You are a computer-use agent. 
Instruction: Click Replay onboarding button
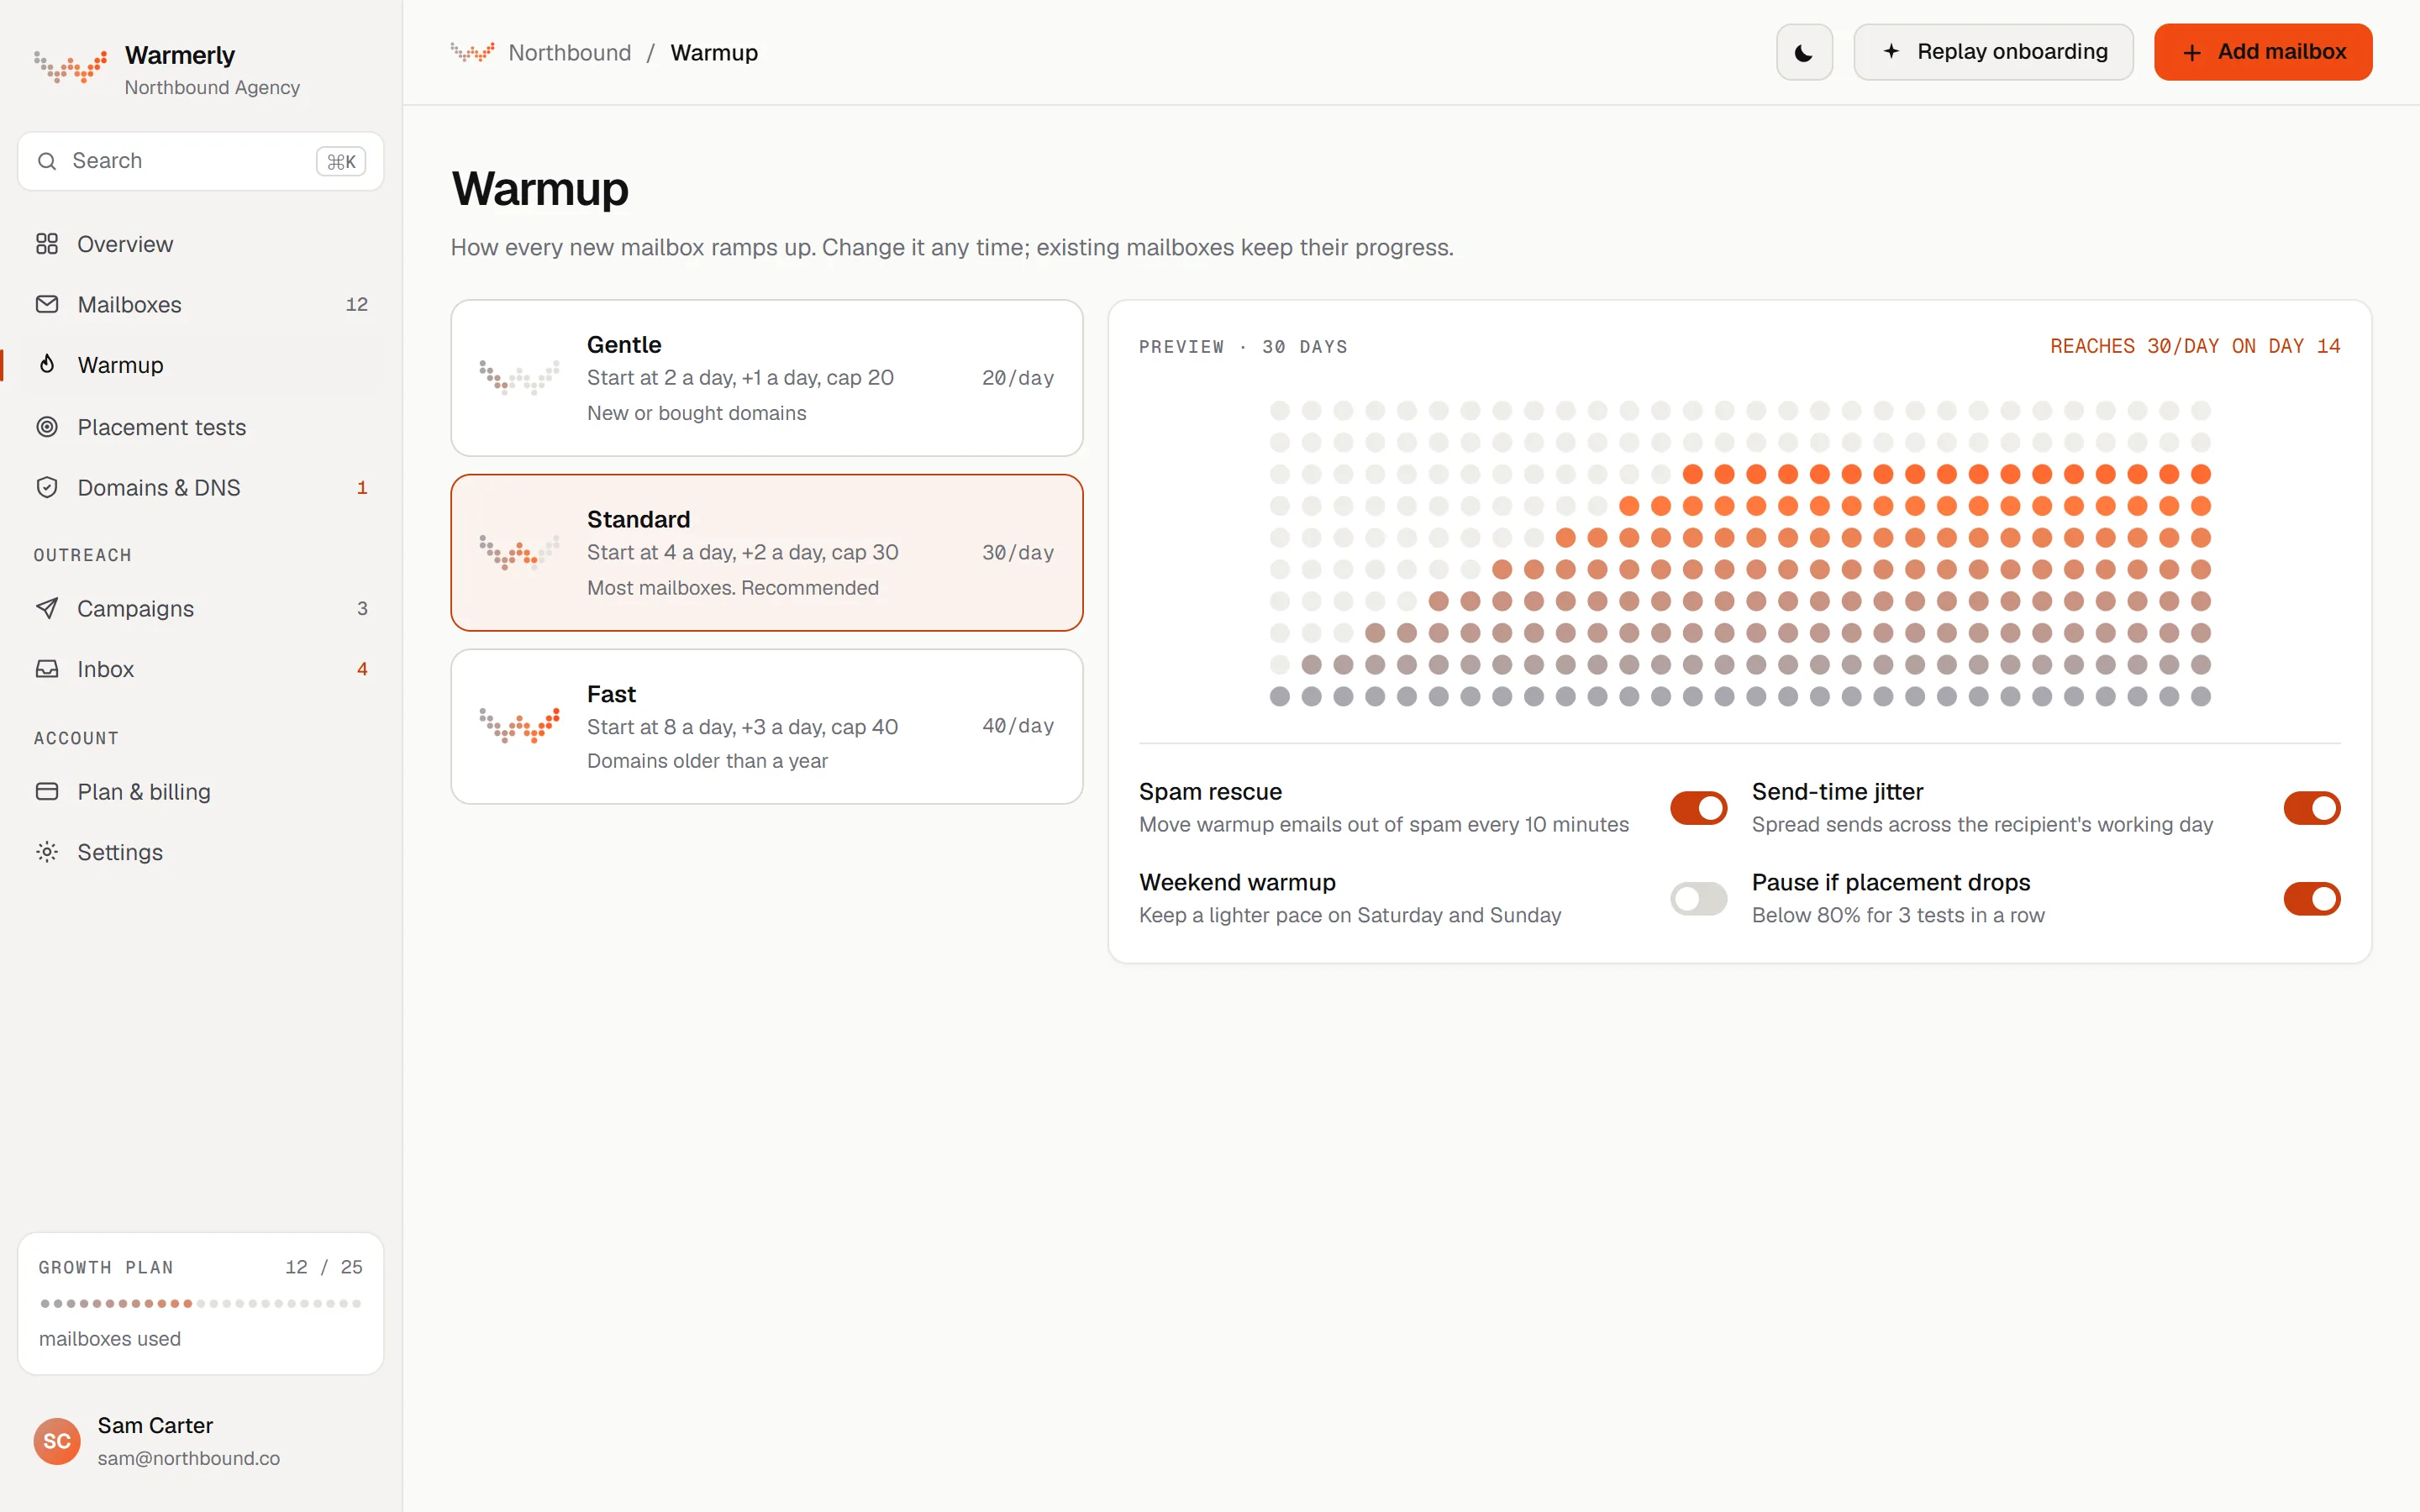click(x=1993, y=52)
